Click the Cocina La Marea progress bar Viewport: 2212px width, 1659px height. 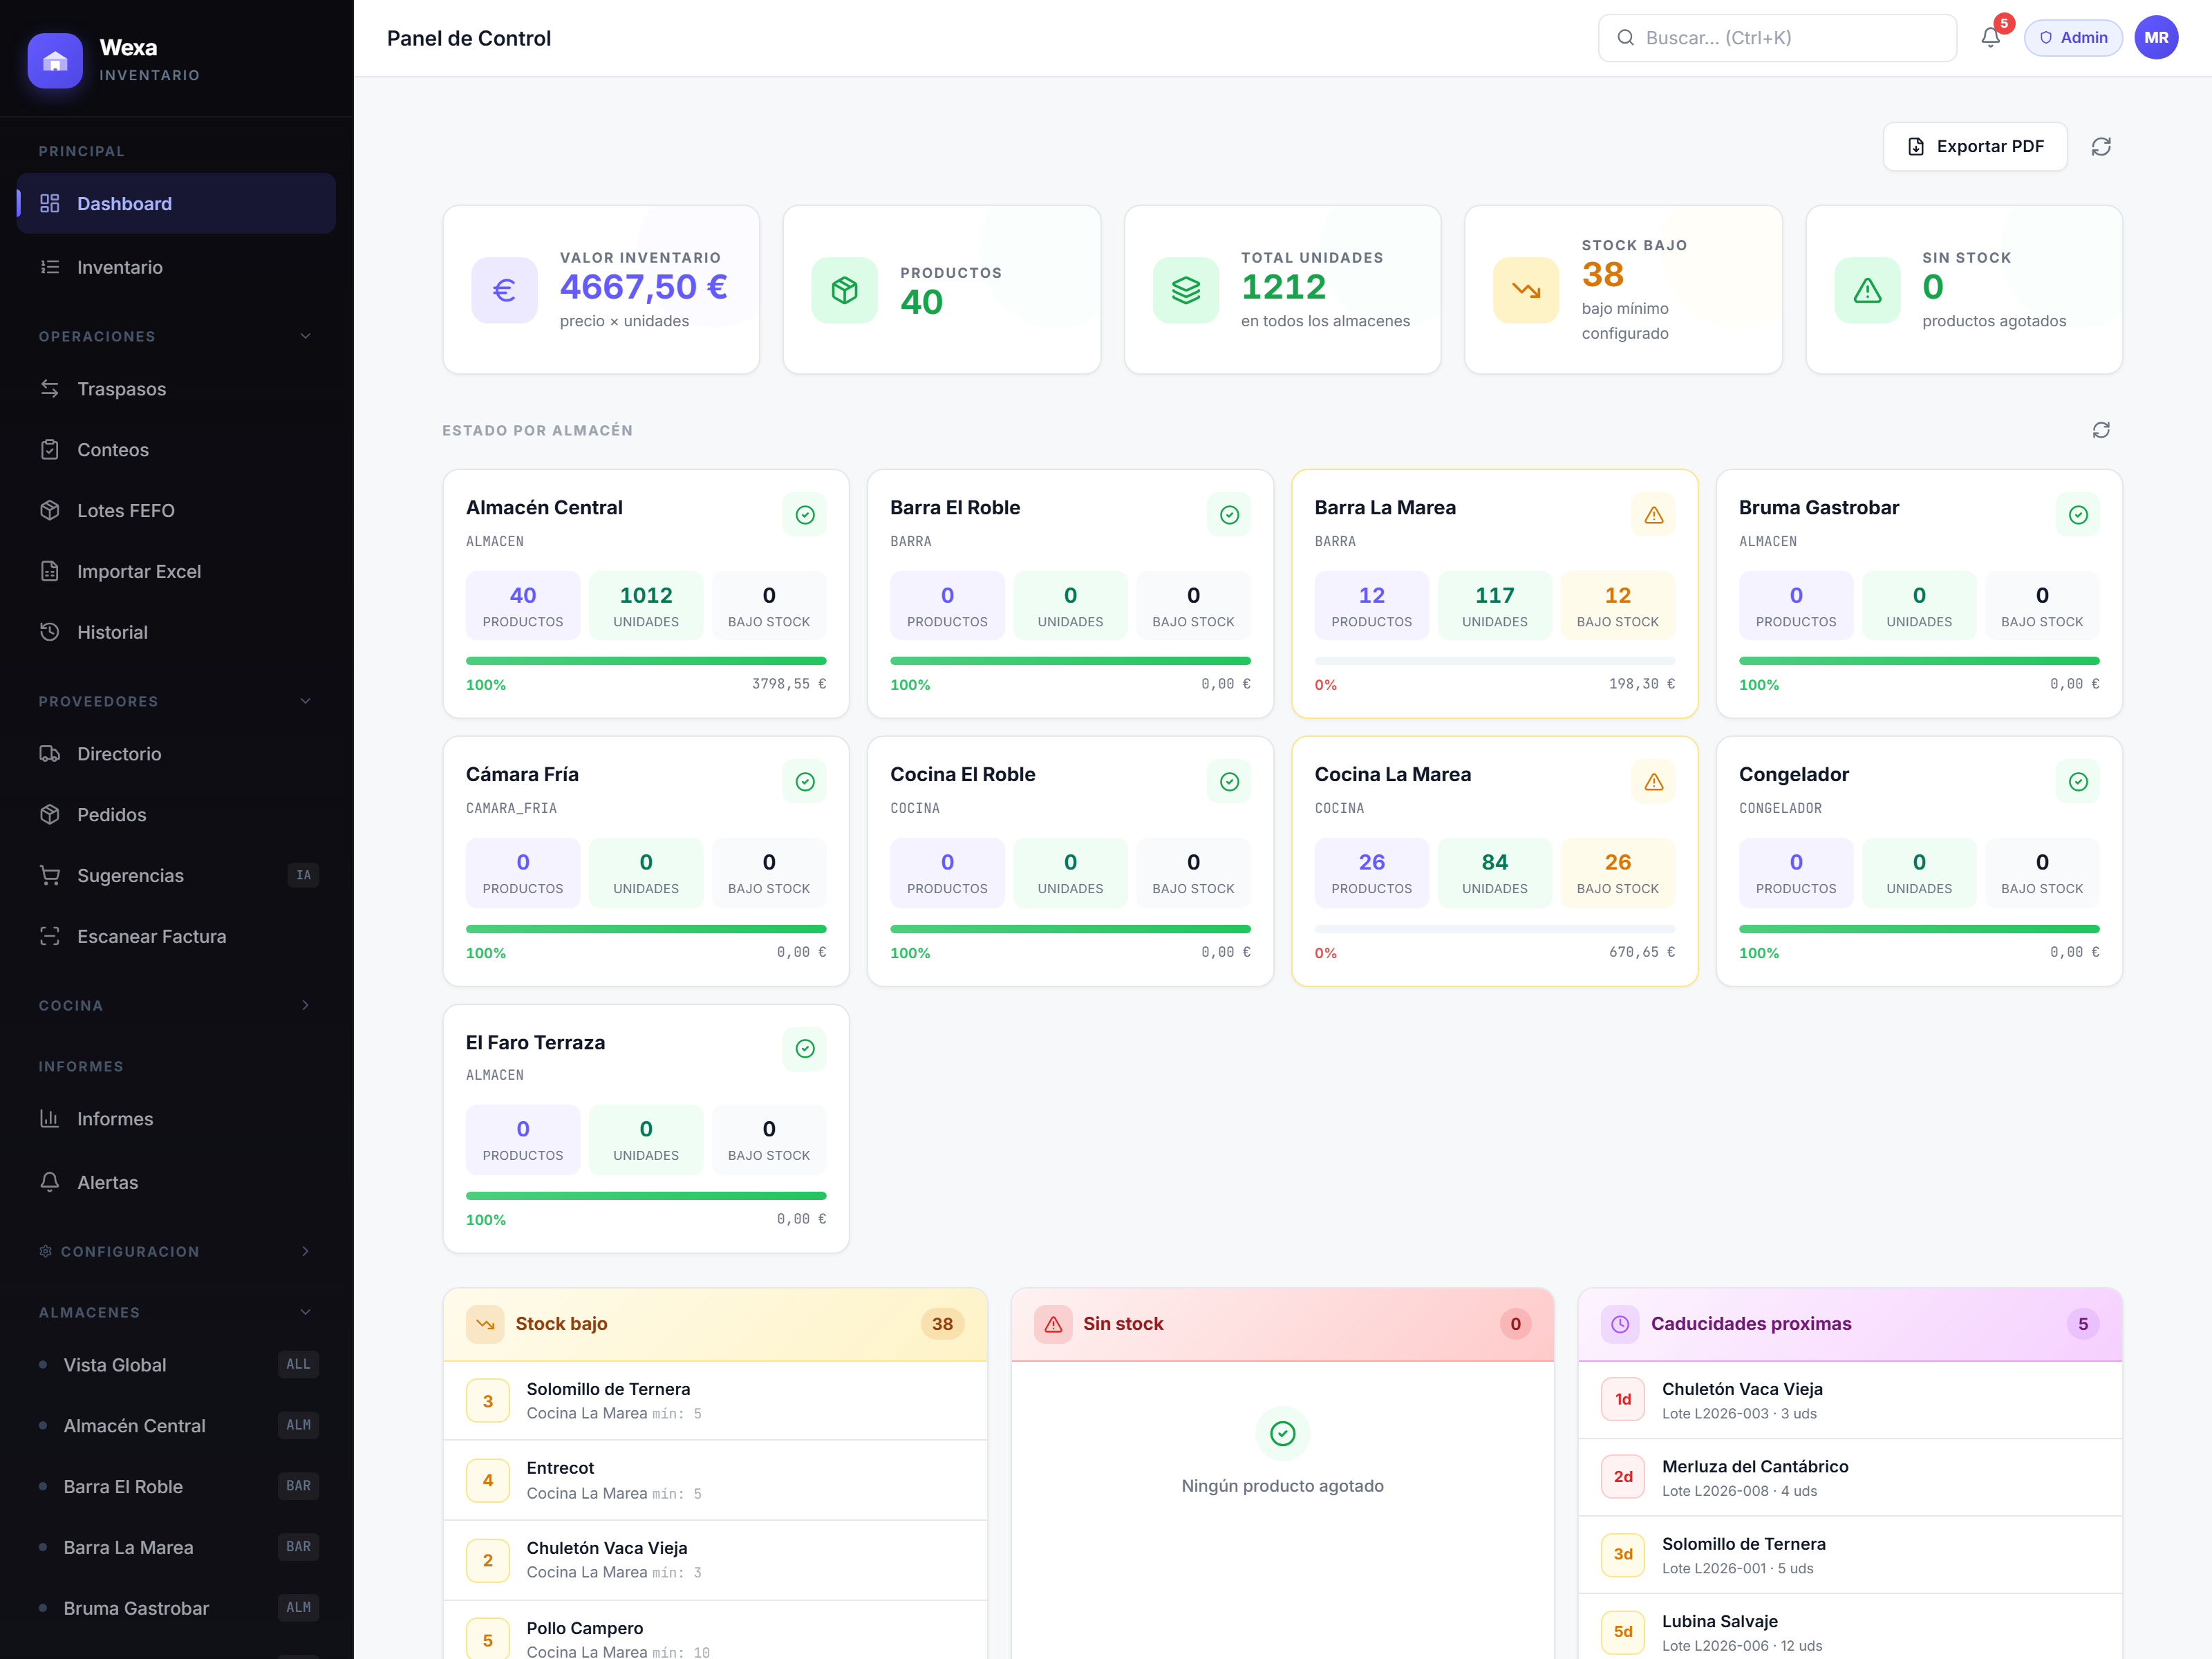tap(1494, 929)
